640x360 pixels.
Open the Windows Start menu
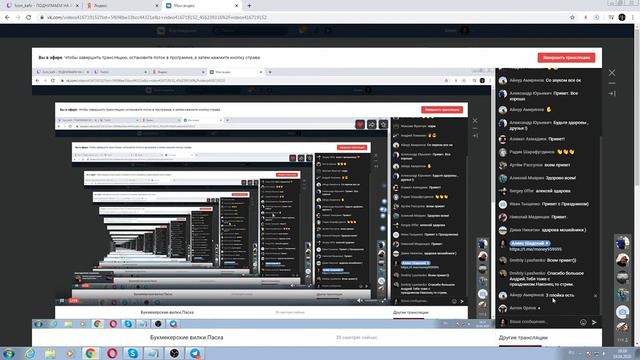9,353
